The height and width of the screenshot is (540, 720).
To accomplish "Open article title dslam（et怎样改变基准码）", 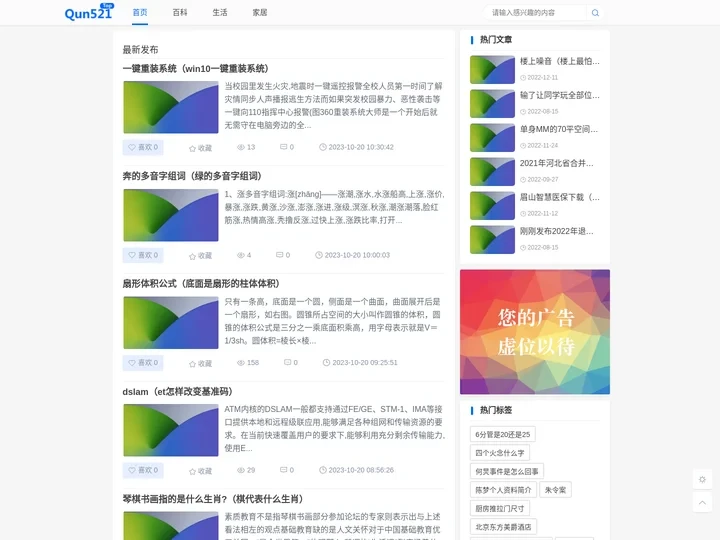I will point(177,392).
